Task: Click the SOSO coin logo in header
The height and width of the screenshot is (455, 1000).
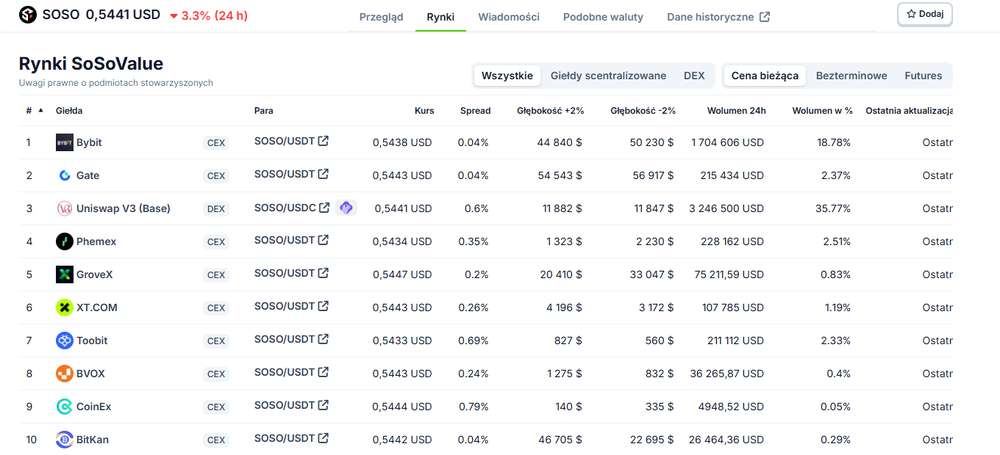Action: click(x=27, y=16)
